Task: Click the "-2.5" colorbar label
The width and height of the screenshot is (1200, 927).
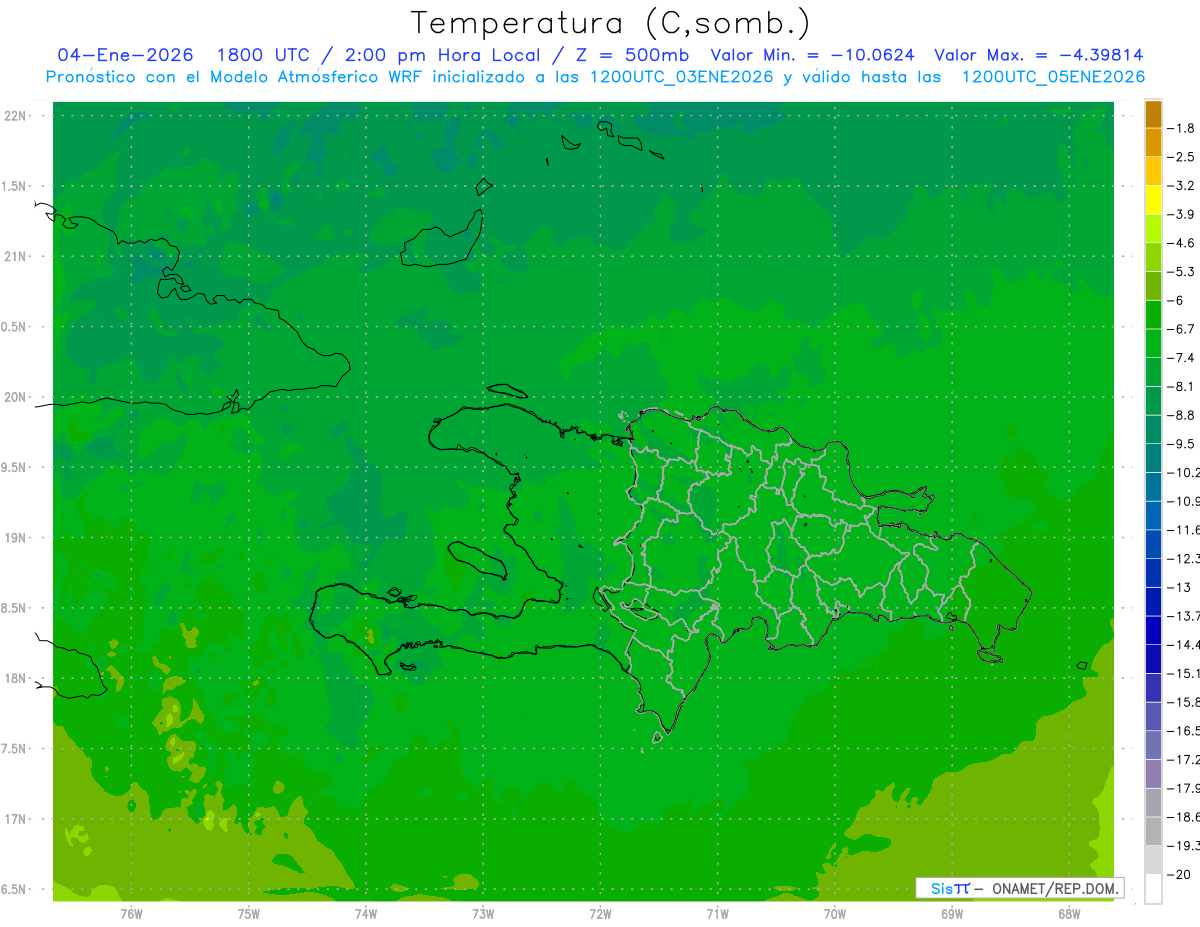Action: 1183,157
